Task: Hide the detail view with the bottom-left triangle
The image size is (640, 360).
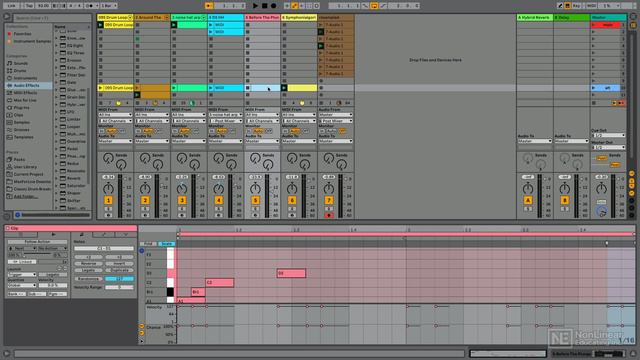Action: [7, 353]
